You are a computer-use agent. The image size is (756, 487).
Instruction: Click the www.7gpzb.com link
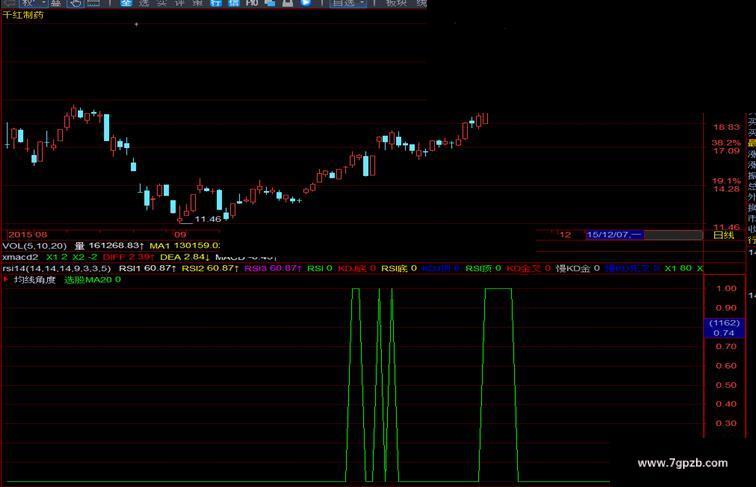(682, 463)
